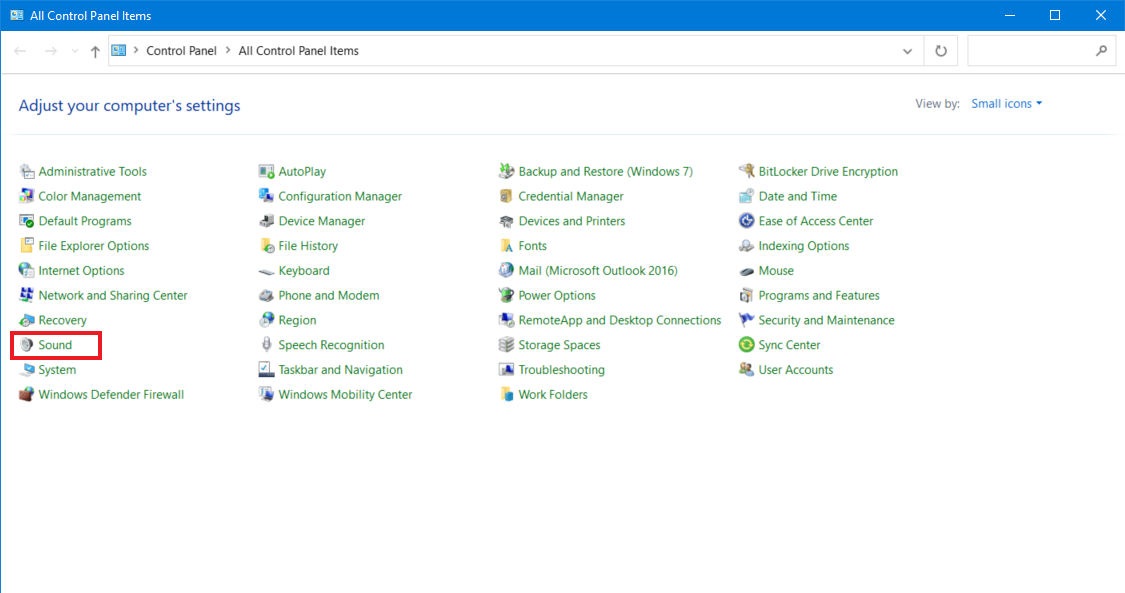This screenshot has width=1125, height=593.
Task: Click the Control Panel breadcrumb
Action: 182,51
